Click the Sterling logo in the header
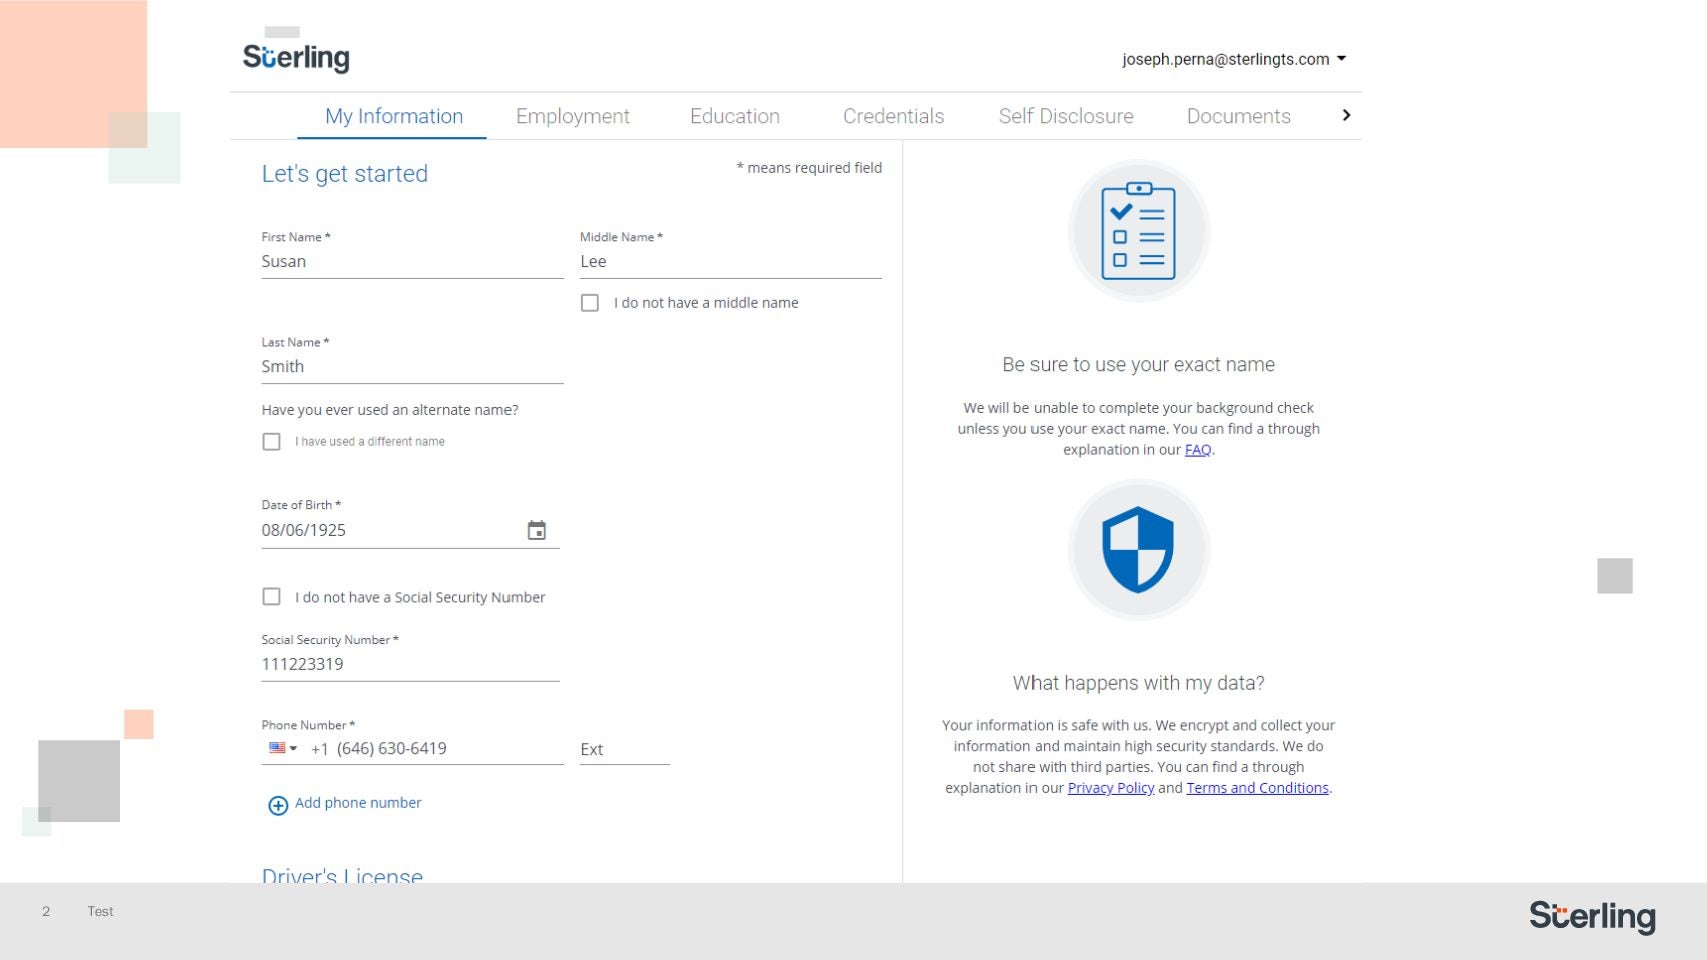 [296, 57]
